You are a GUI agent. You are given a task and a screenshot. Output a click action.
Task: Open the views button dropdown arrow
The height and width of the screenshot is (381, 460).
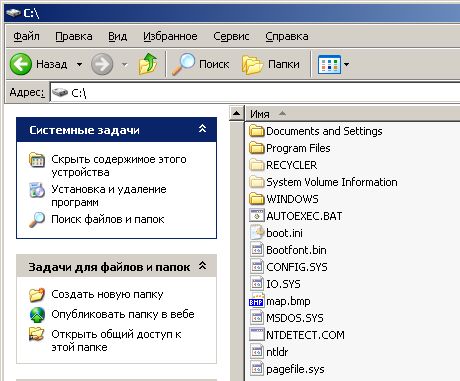(346, 64)
